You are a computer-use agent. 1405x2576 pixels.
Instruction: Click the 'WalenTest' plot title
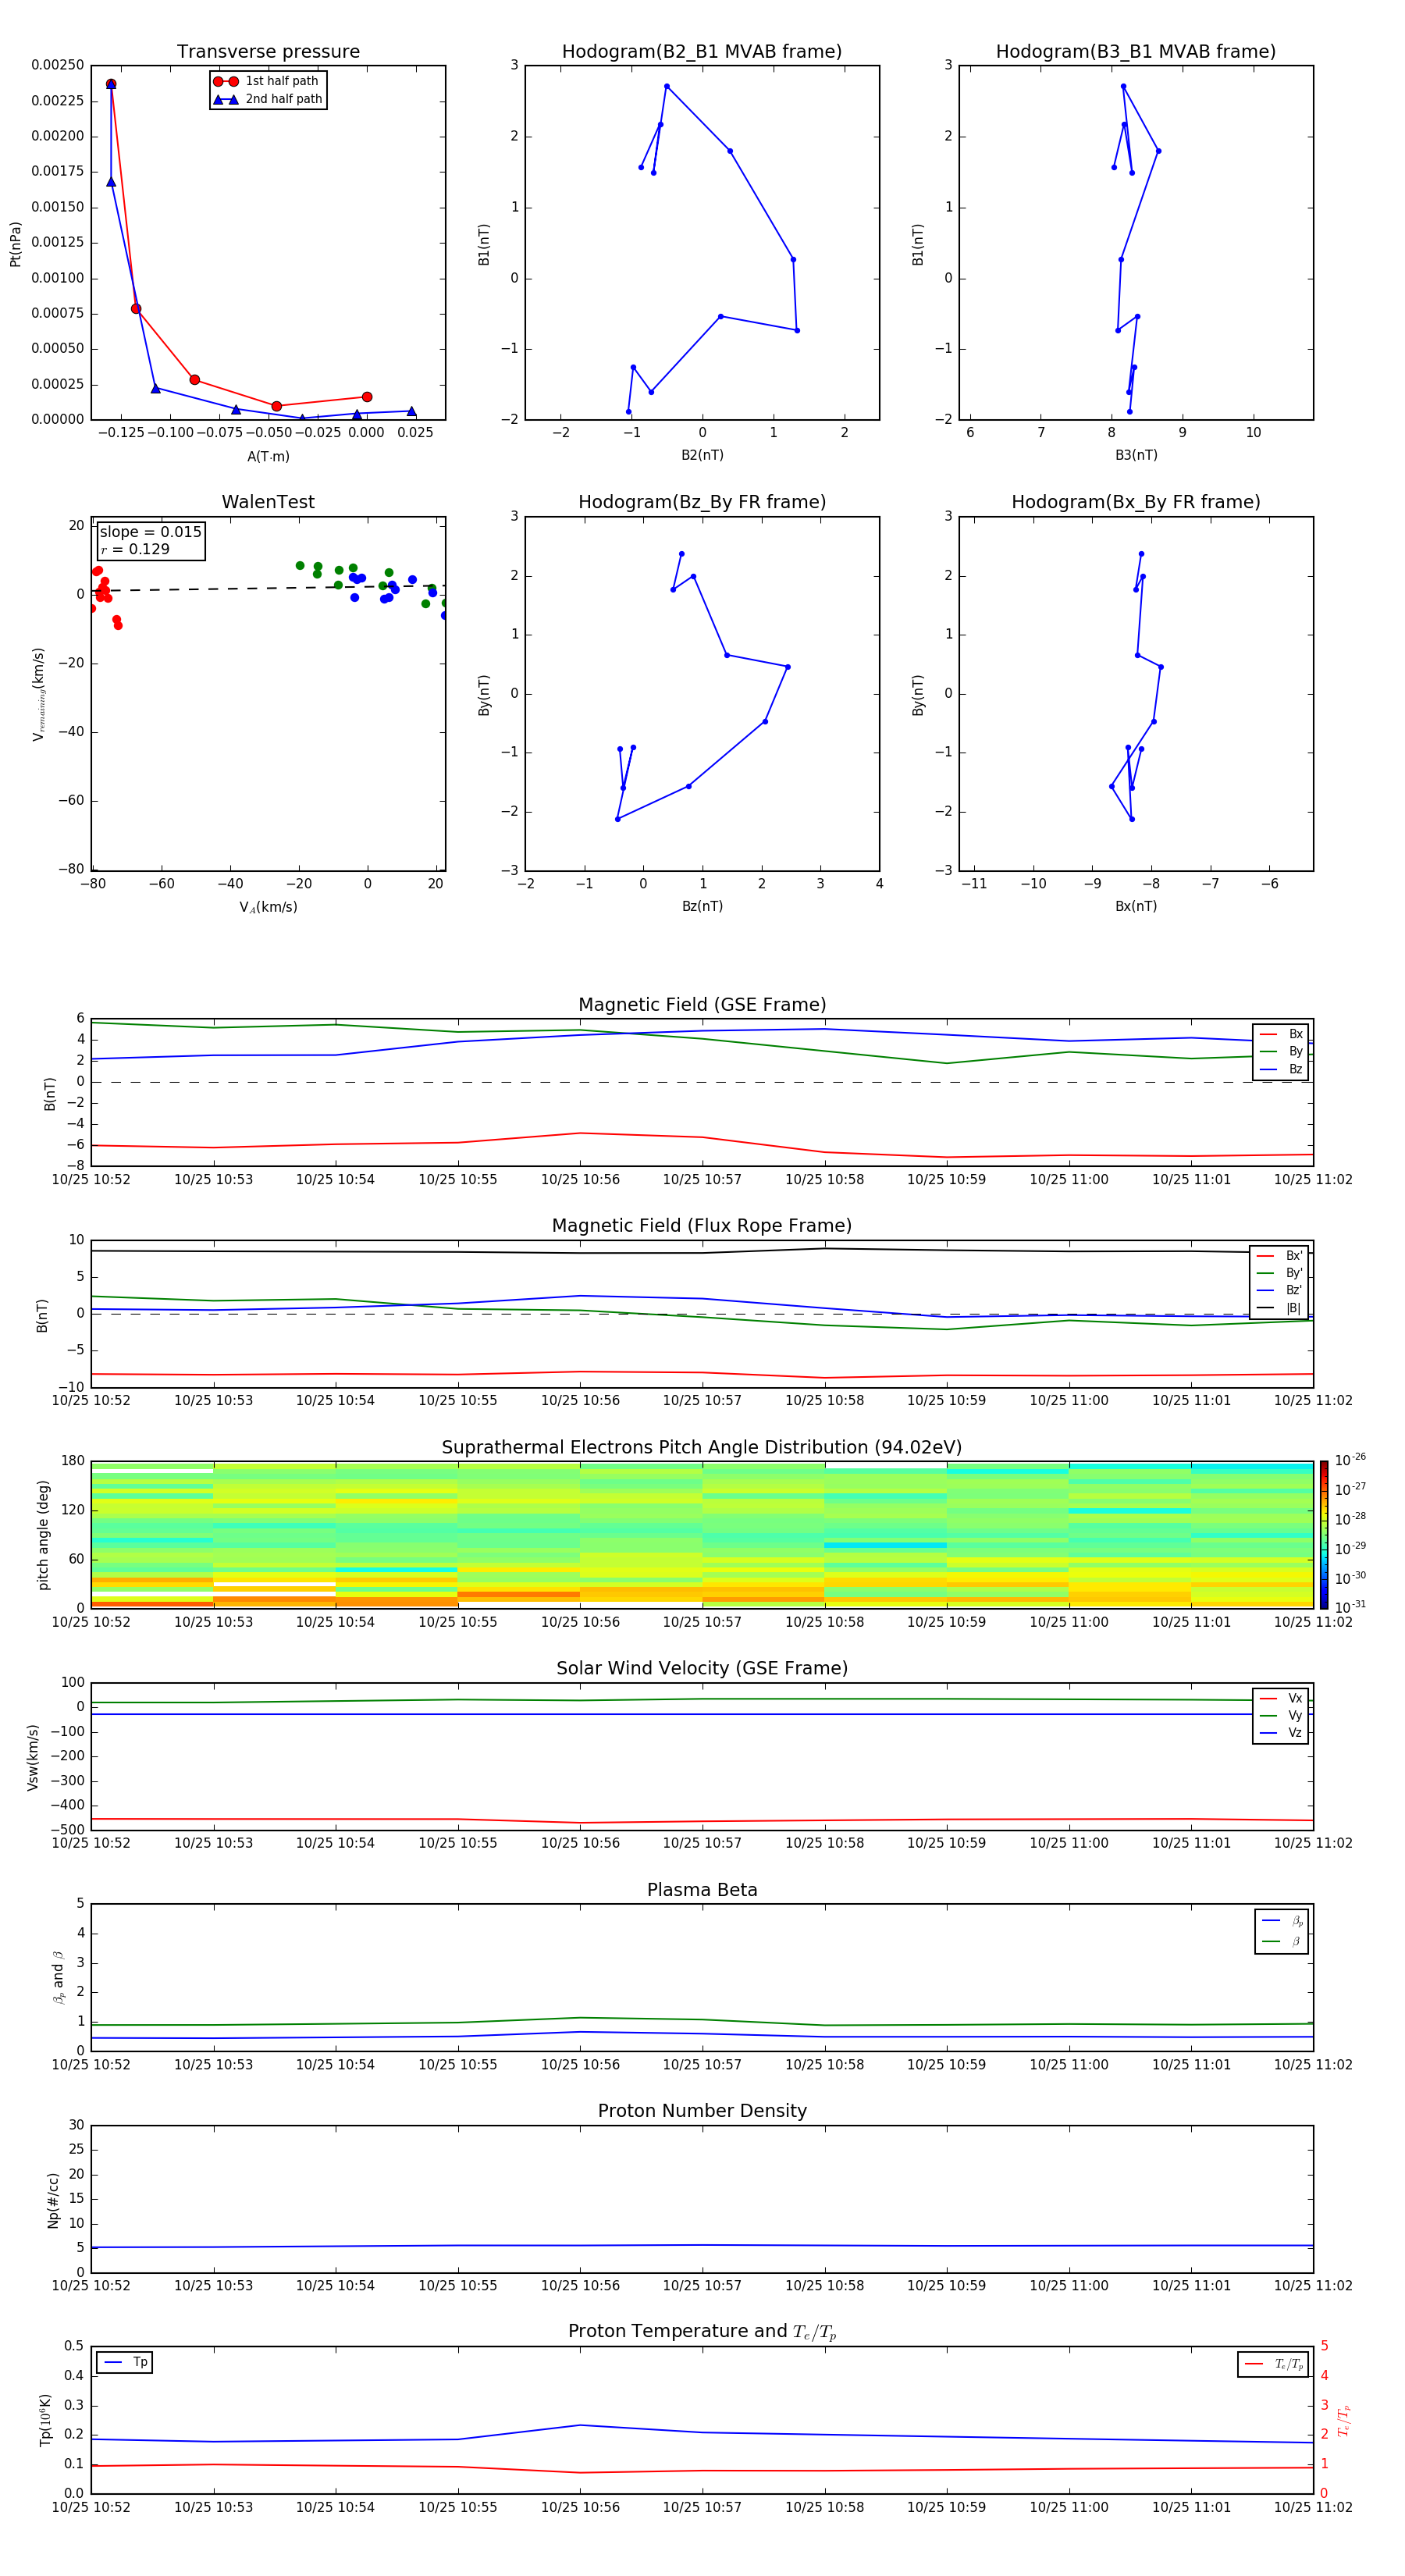point(268,502)
